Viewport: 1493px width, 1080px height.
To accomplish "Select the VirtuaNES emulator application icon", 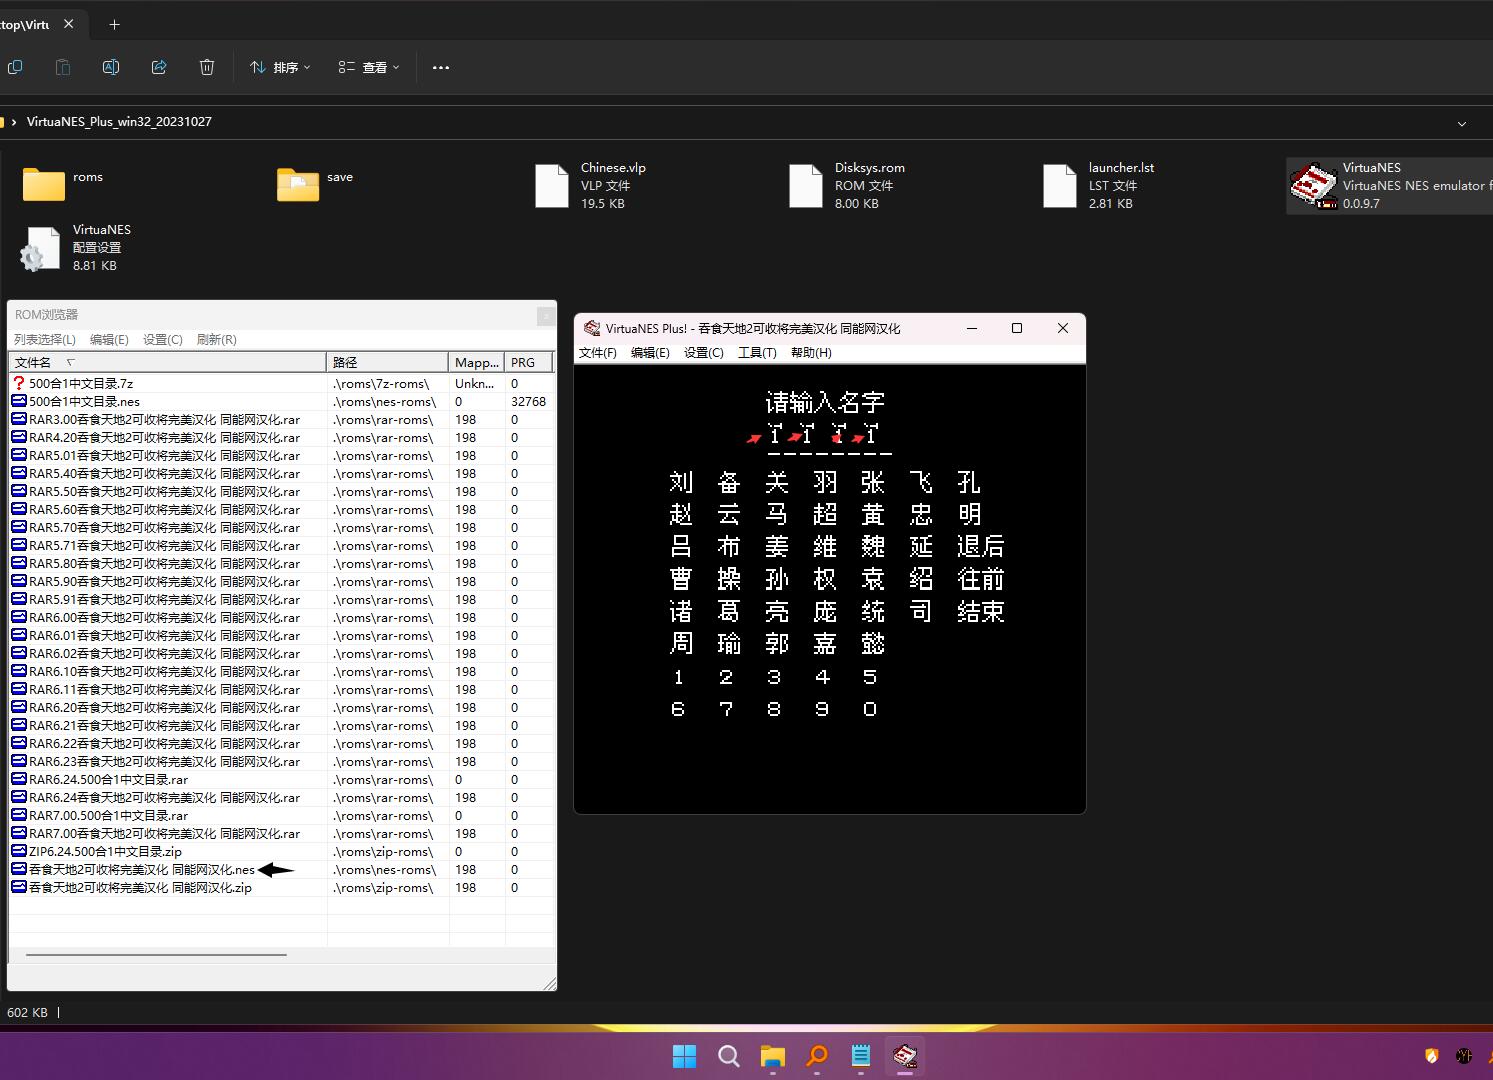I will point(1313,186).
